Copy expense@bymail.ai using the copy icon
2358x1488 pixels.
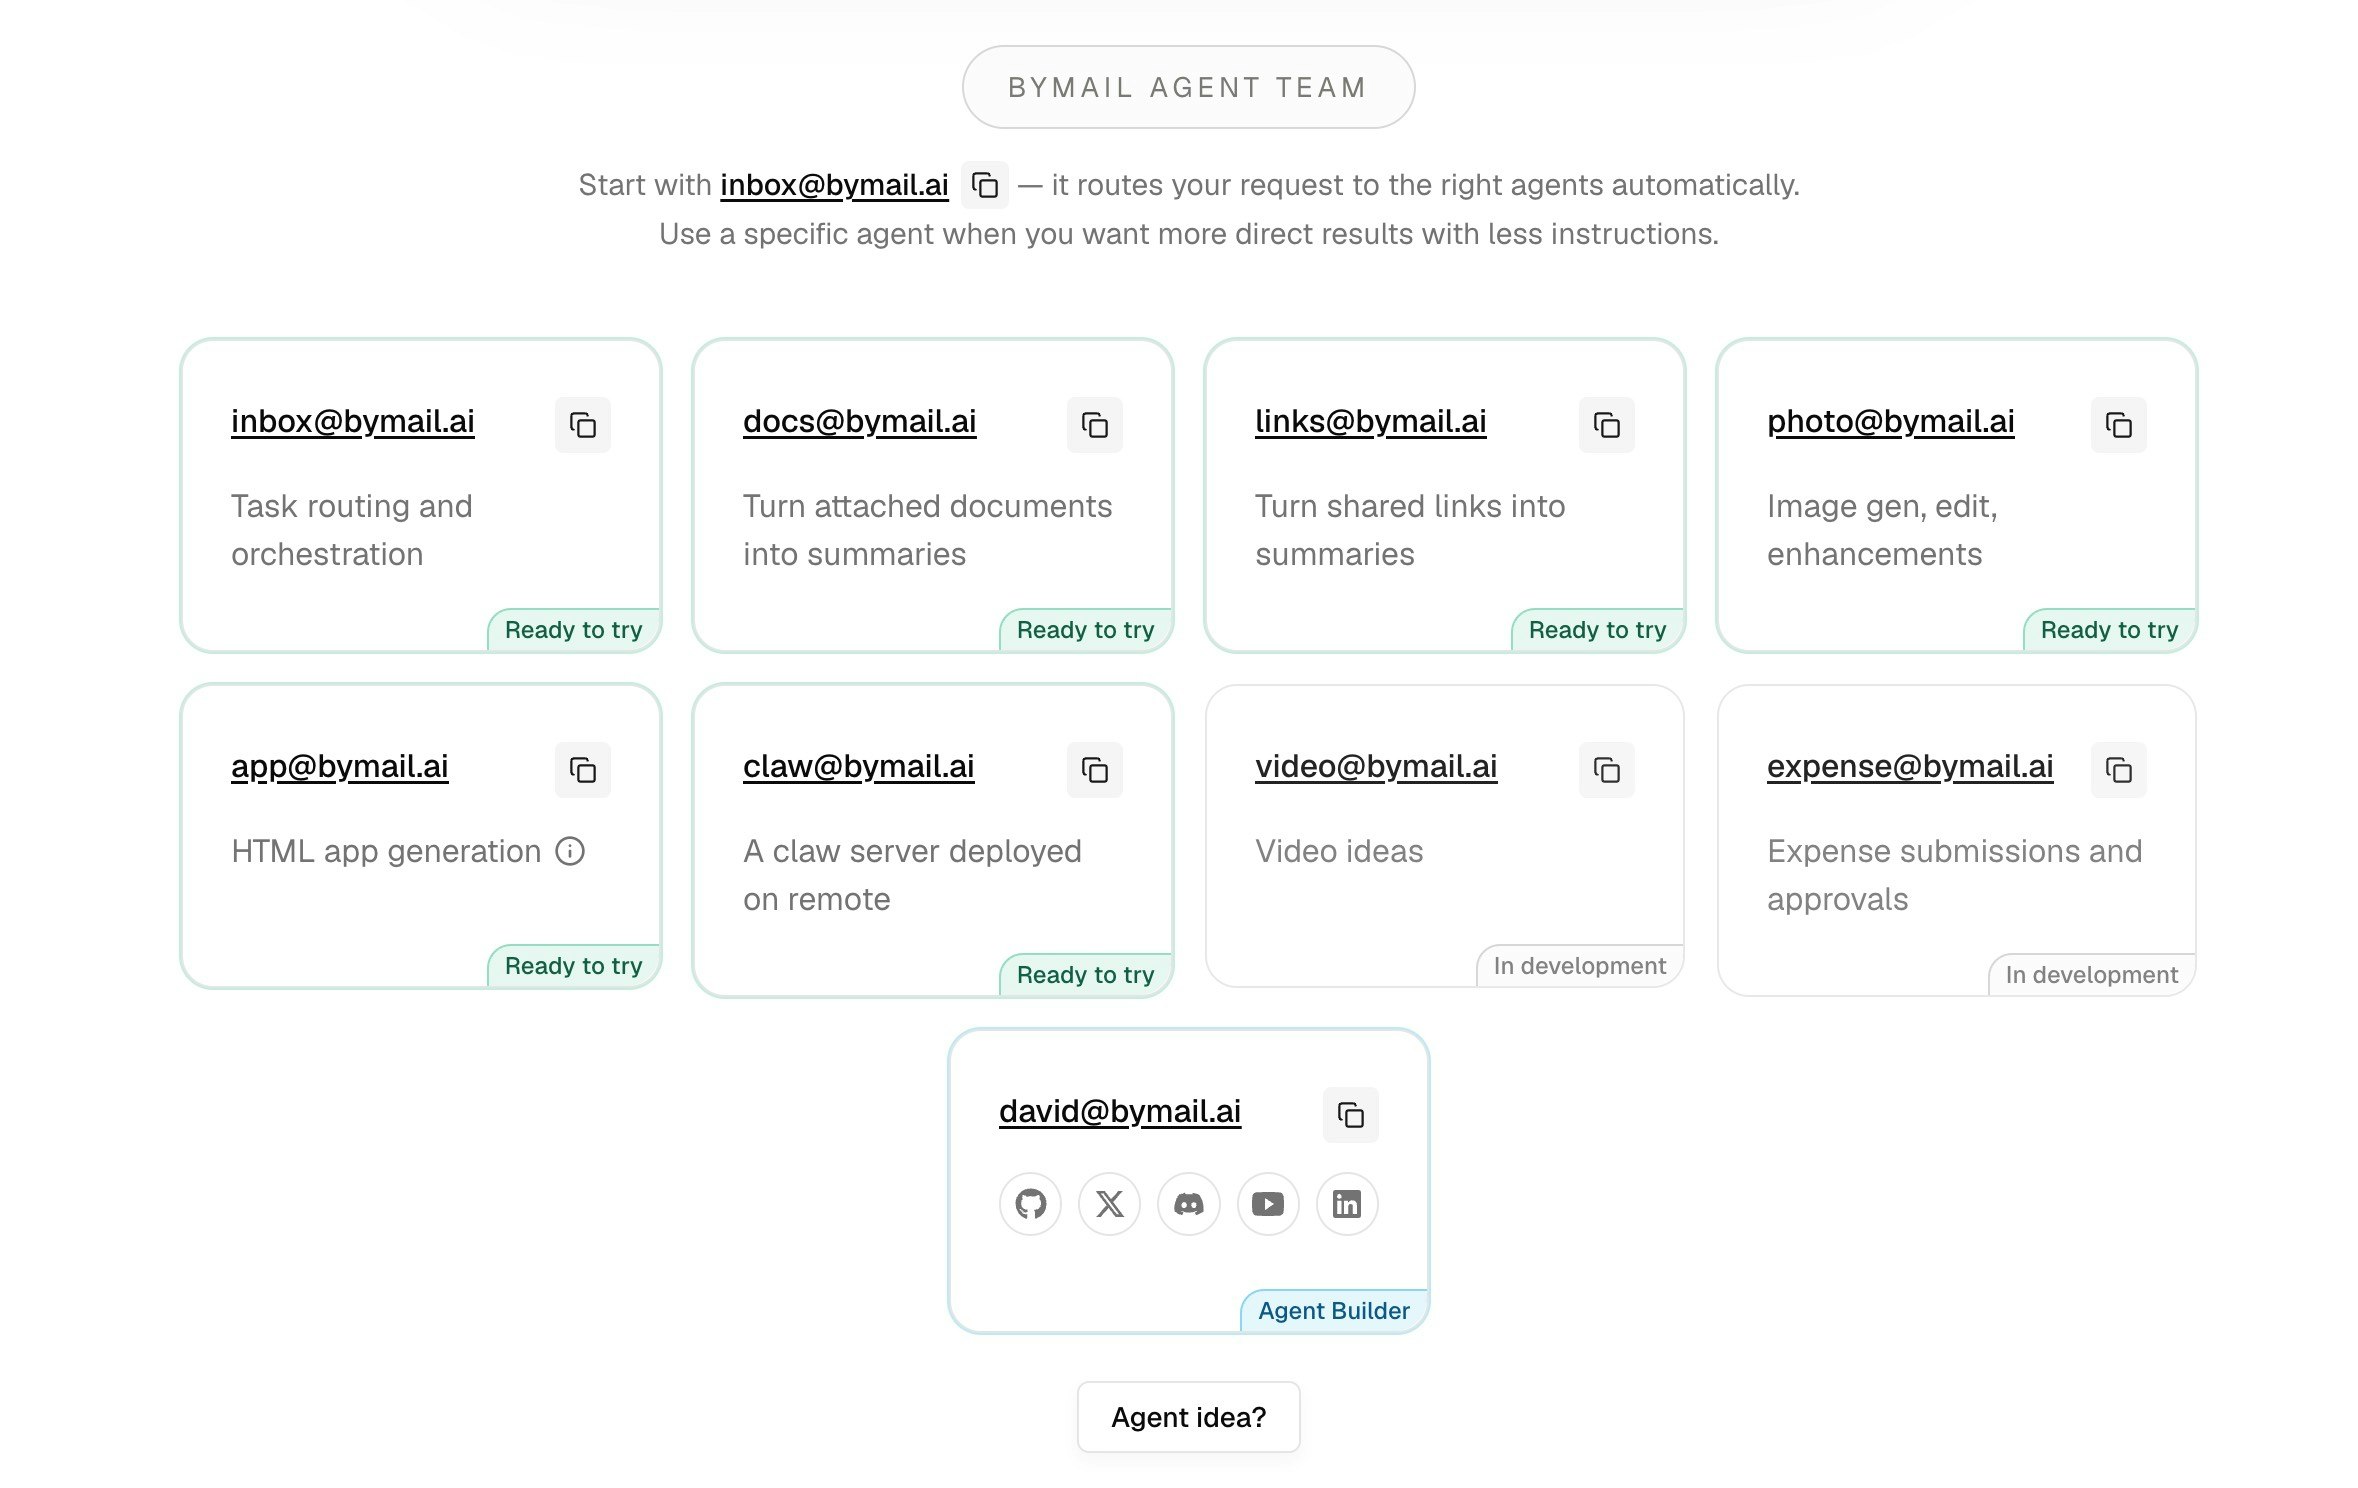(2119, 770)
